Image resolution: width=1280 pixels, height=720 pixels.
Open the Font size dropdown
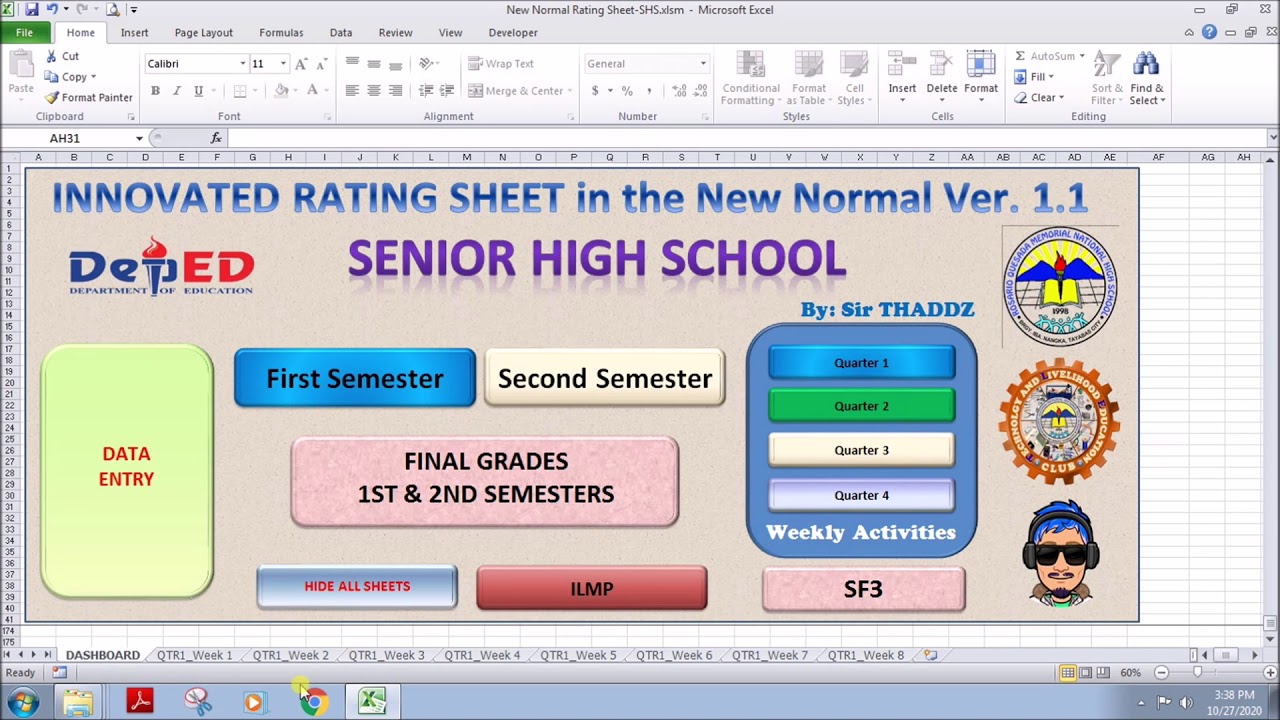tap(283, 64)
